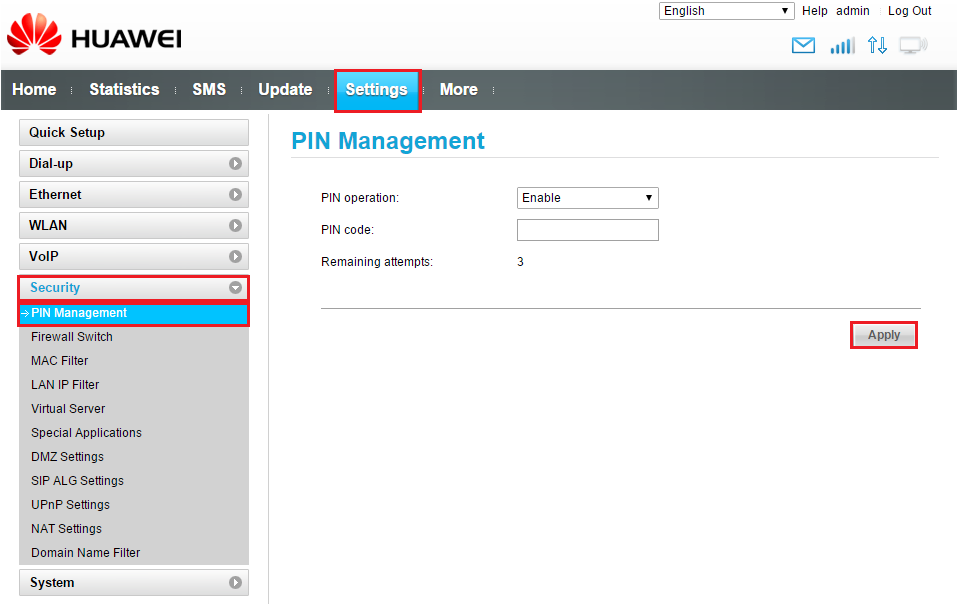Image resolution: width=961 pixels, height=604 pixels.
Task: Open the English language dropdown
Action: click(x=726, y=11)
